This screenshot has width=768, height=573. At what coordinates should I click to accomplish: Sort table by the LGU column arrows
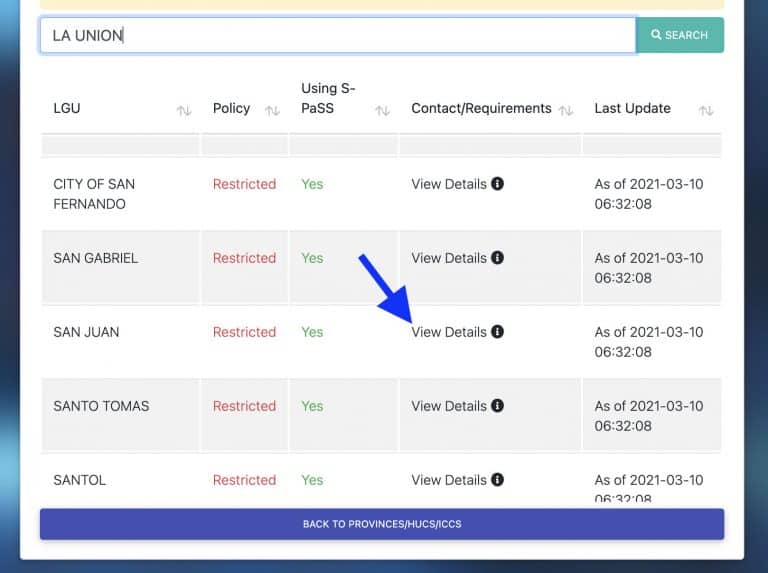pos(183,110)
